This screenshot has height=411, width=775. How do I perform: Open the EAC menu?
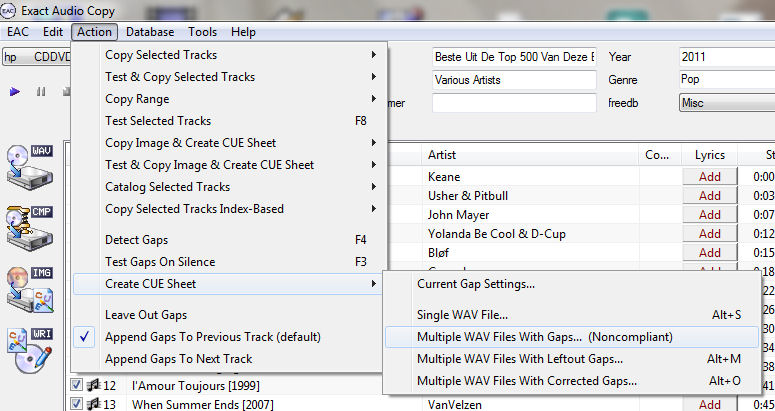click(18, 32)
